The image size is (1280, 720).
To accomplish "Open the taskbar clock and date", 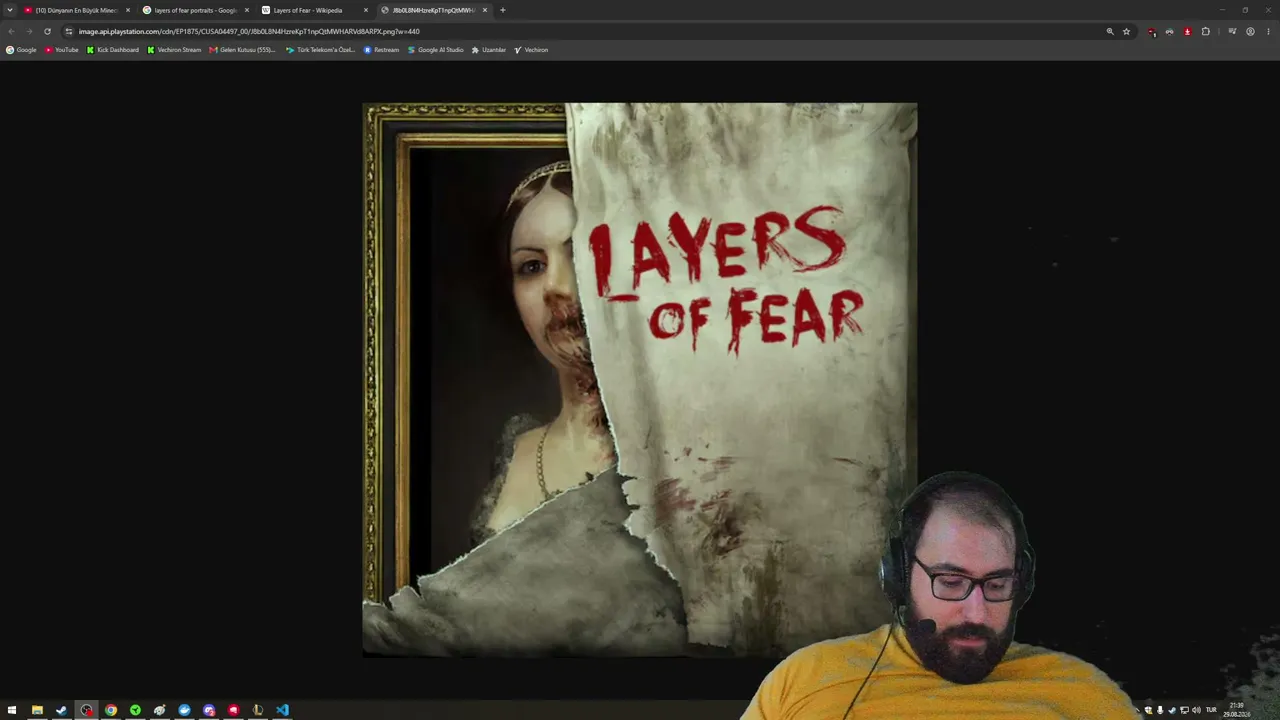I will pyautogui.click(x=1237, y=710).
